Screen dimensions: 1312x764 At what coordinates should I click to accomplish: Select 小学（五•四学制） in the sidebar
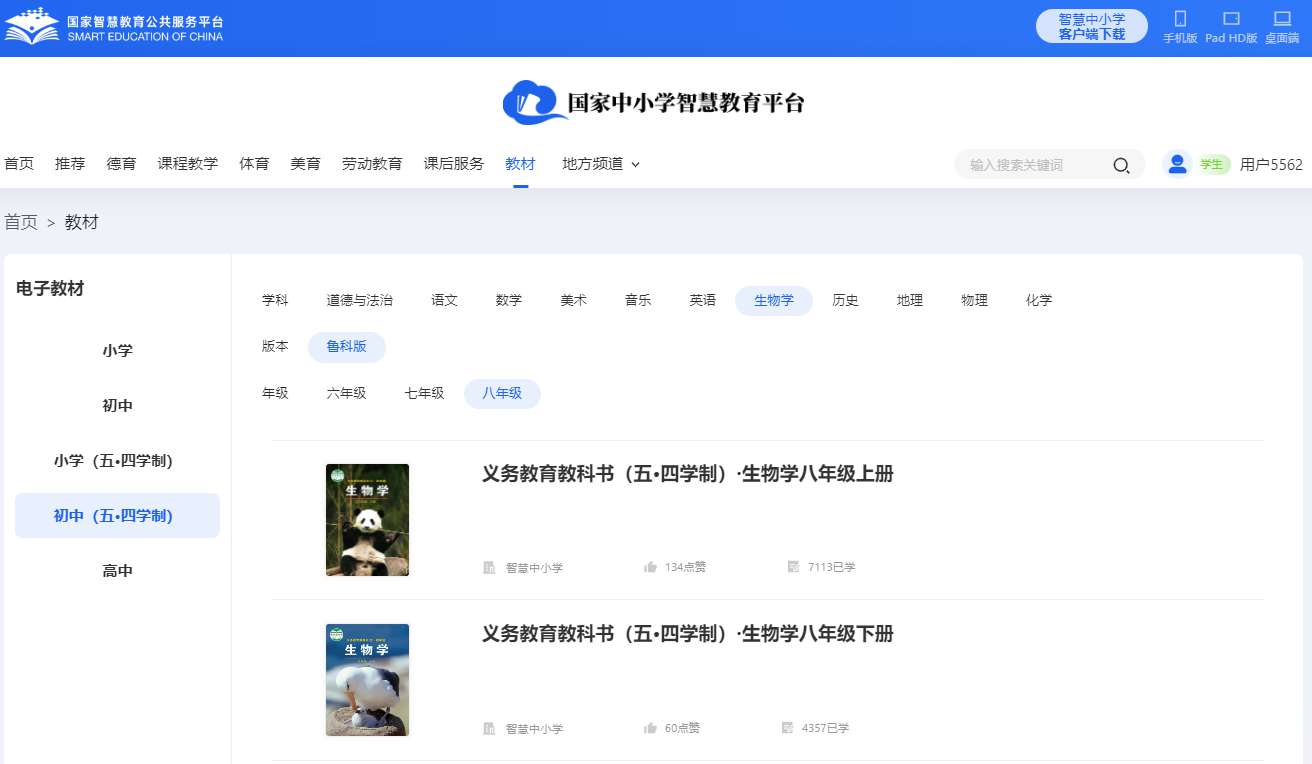(117, 461)
